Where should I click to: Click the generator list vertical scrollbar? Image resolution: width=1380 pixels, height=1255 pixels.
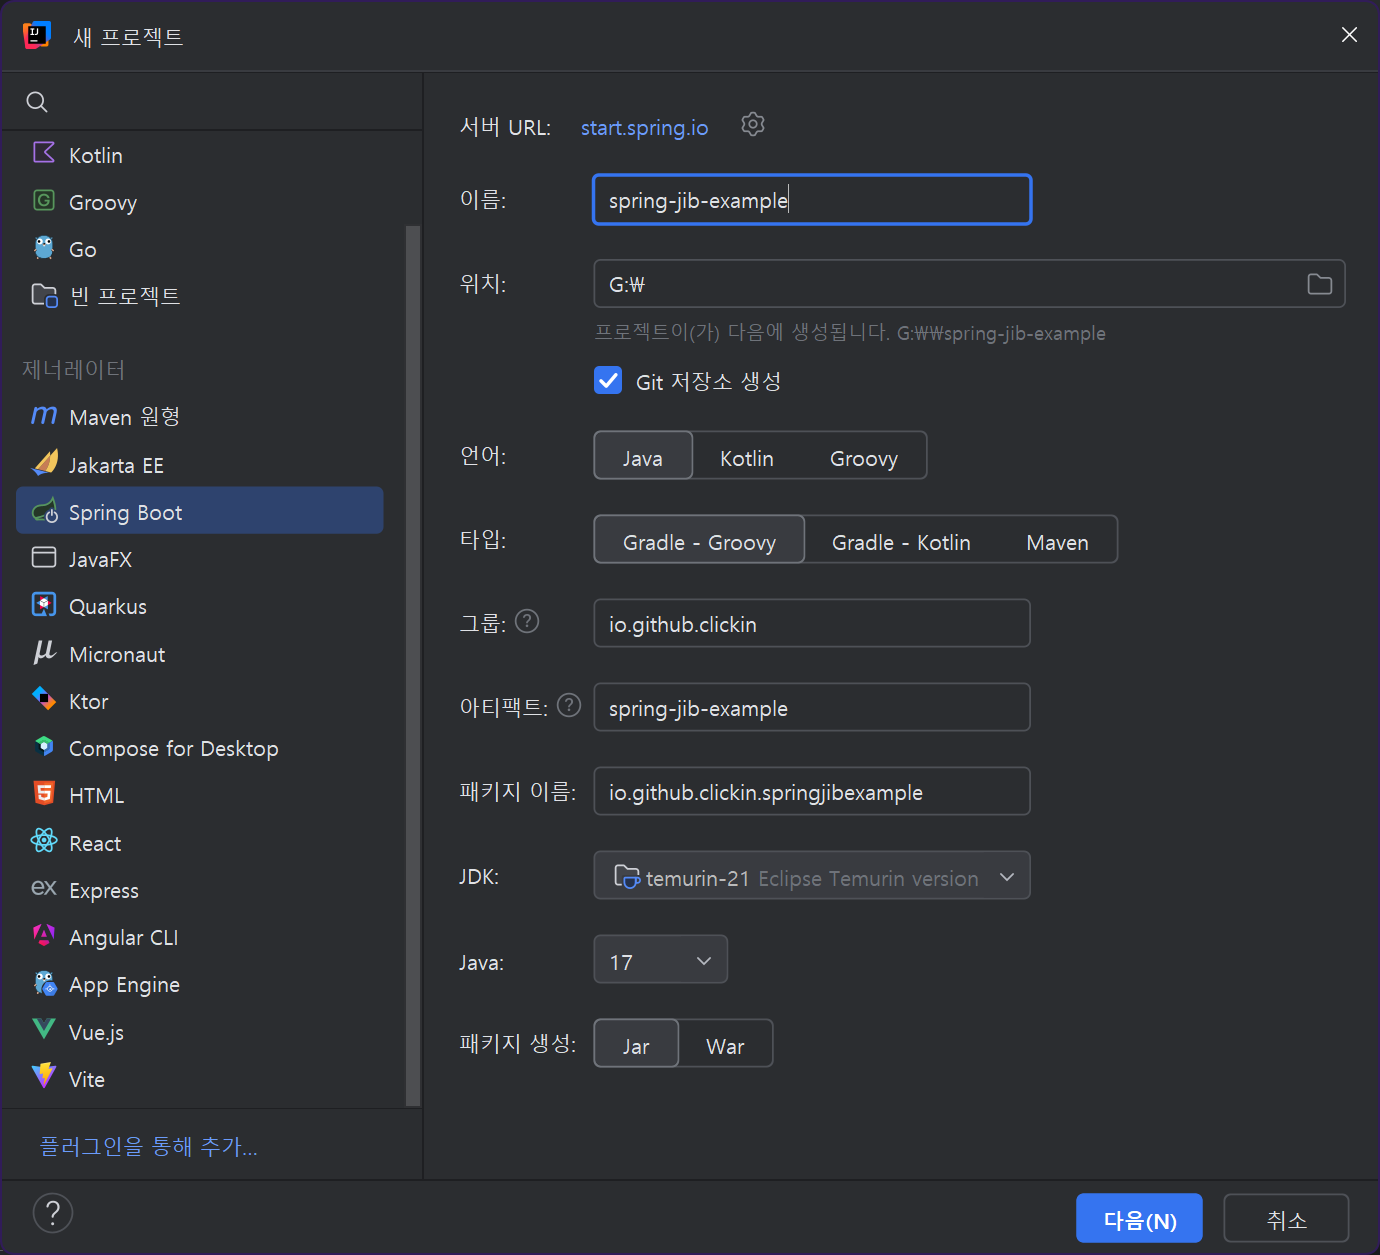tap(413, 665)
